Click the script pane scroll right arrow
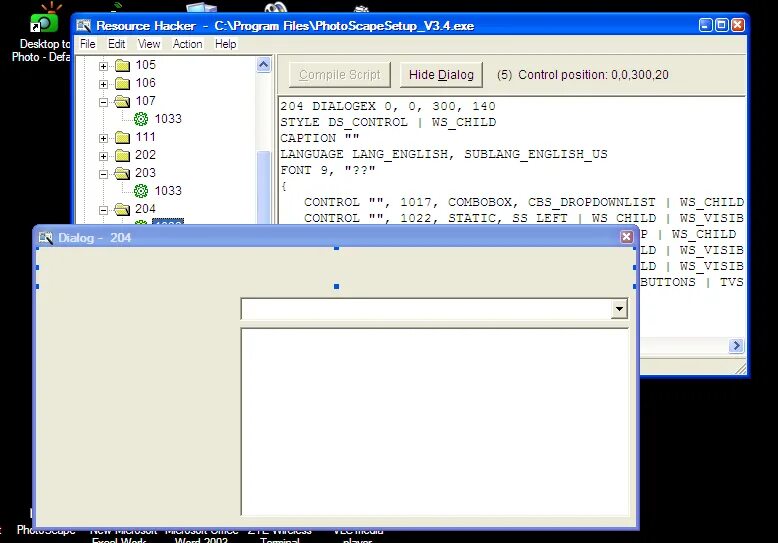Screen dimensions: 778x543 (736, 345)
